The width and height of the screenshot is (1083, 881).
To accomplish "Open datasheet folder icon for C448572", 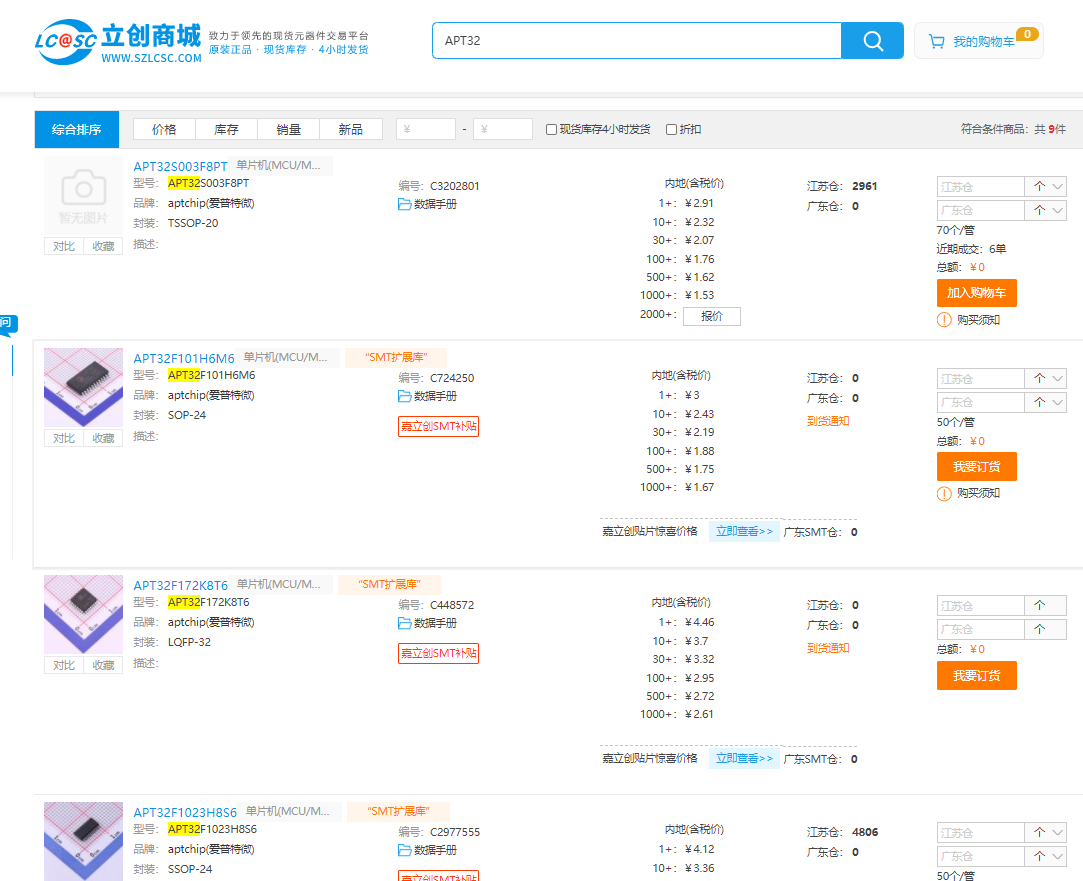I will 405,623.
